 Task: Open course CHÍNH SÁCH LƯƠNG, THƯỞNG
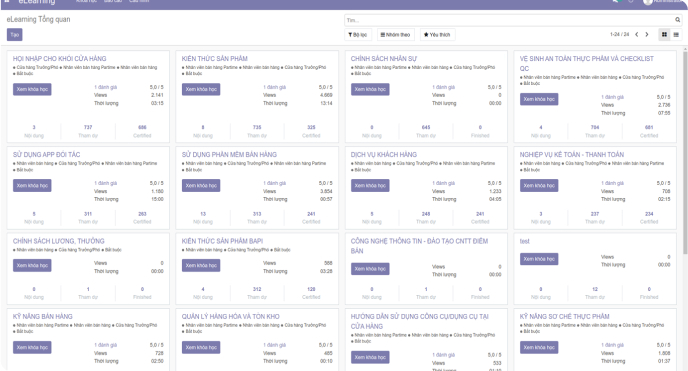click(59, 241)
